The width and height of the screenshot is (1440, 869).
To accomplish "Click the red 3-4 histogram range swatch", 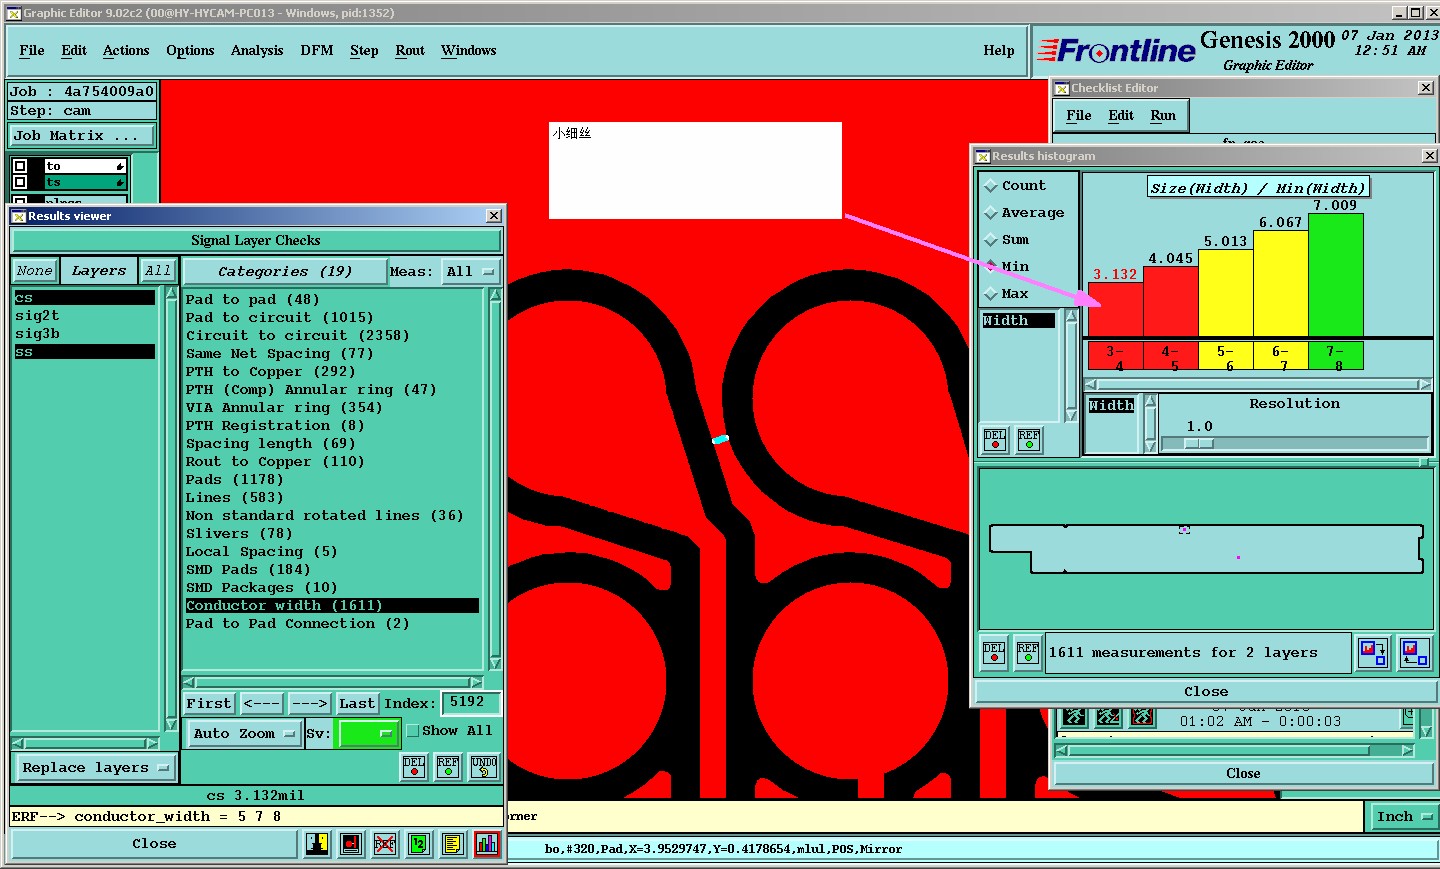I will pos(1115,356).
